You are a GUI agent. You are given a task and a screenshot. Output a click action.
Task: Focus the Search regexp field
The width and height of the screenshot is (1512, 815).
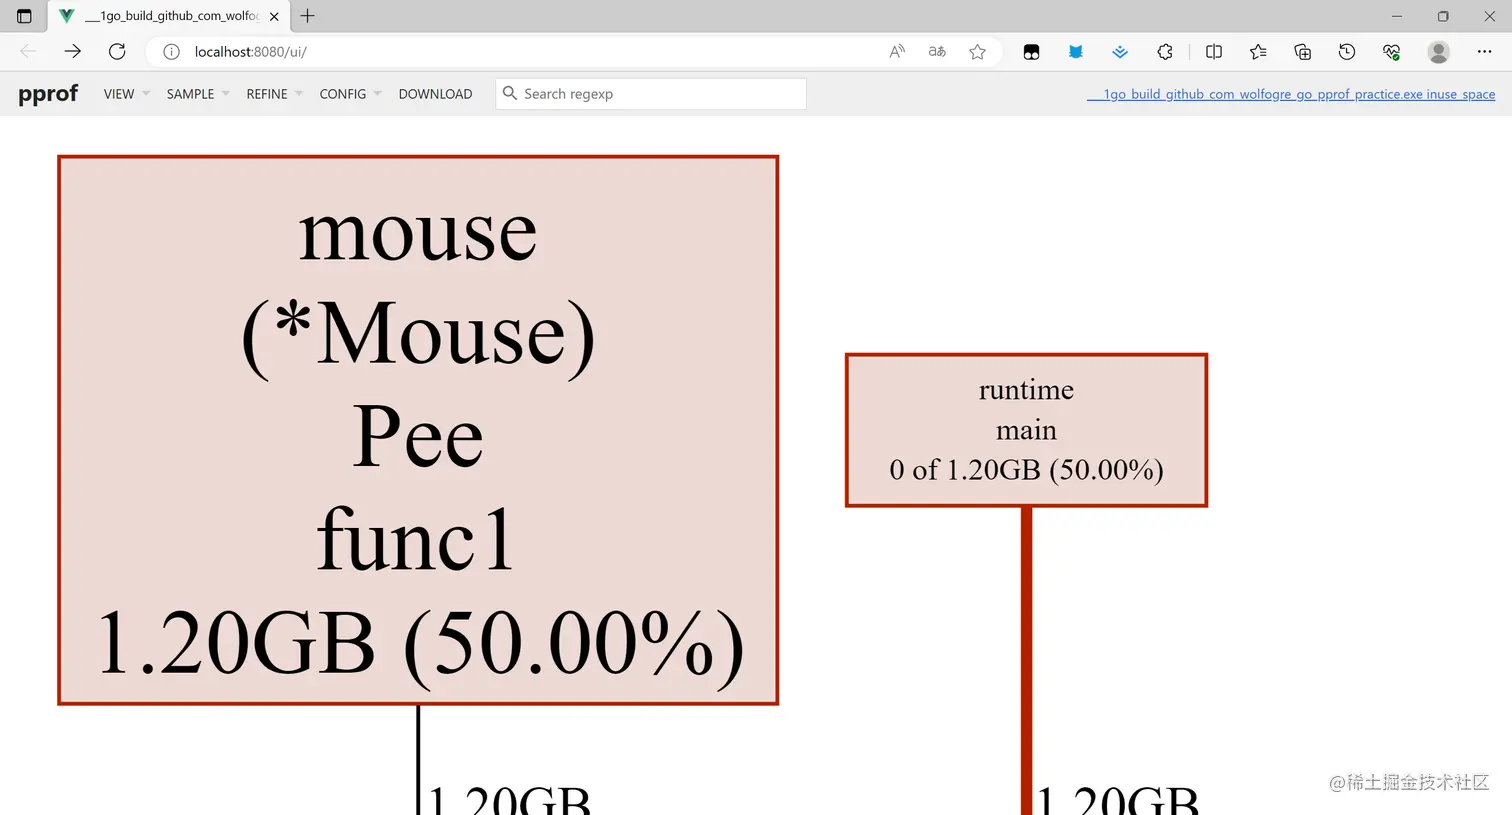coord(651,94)
